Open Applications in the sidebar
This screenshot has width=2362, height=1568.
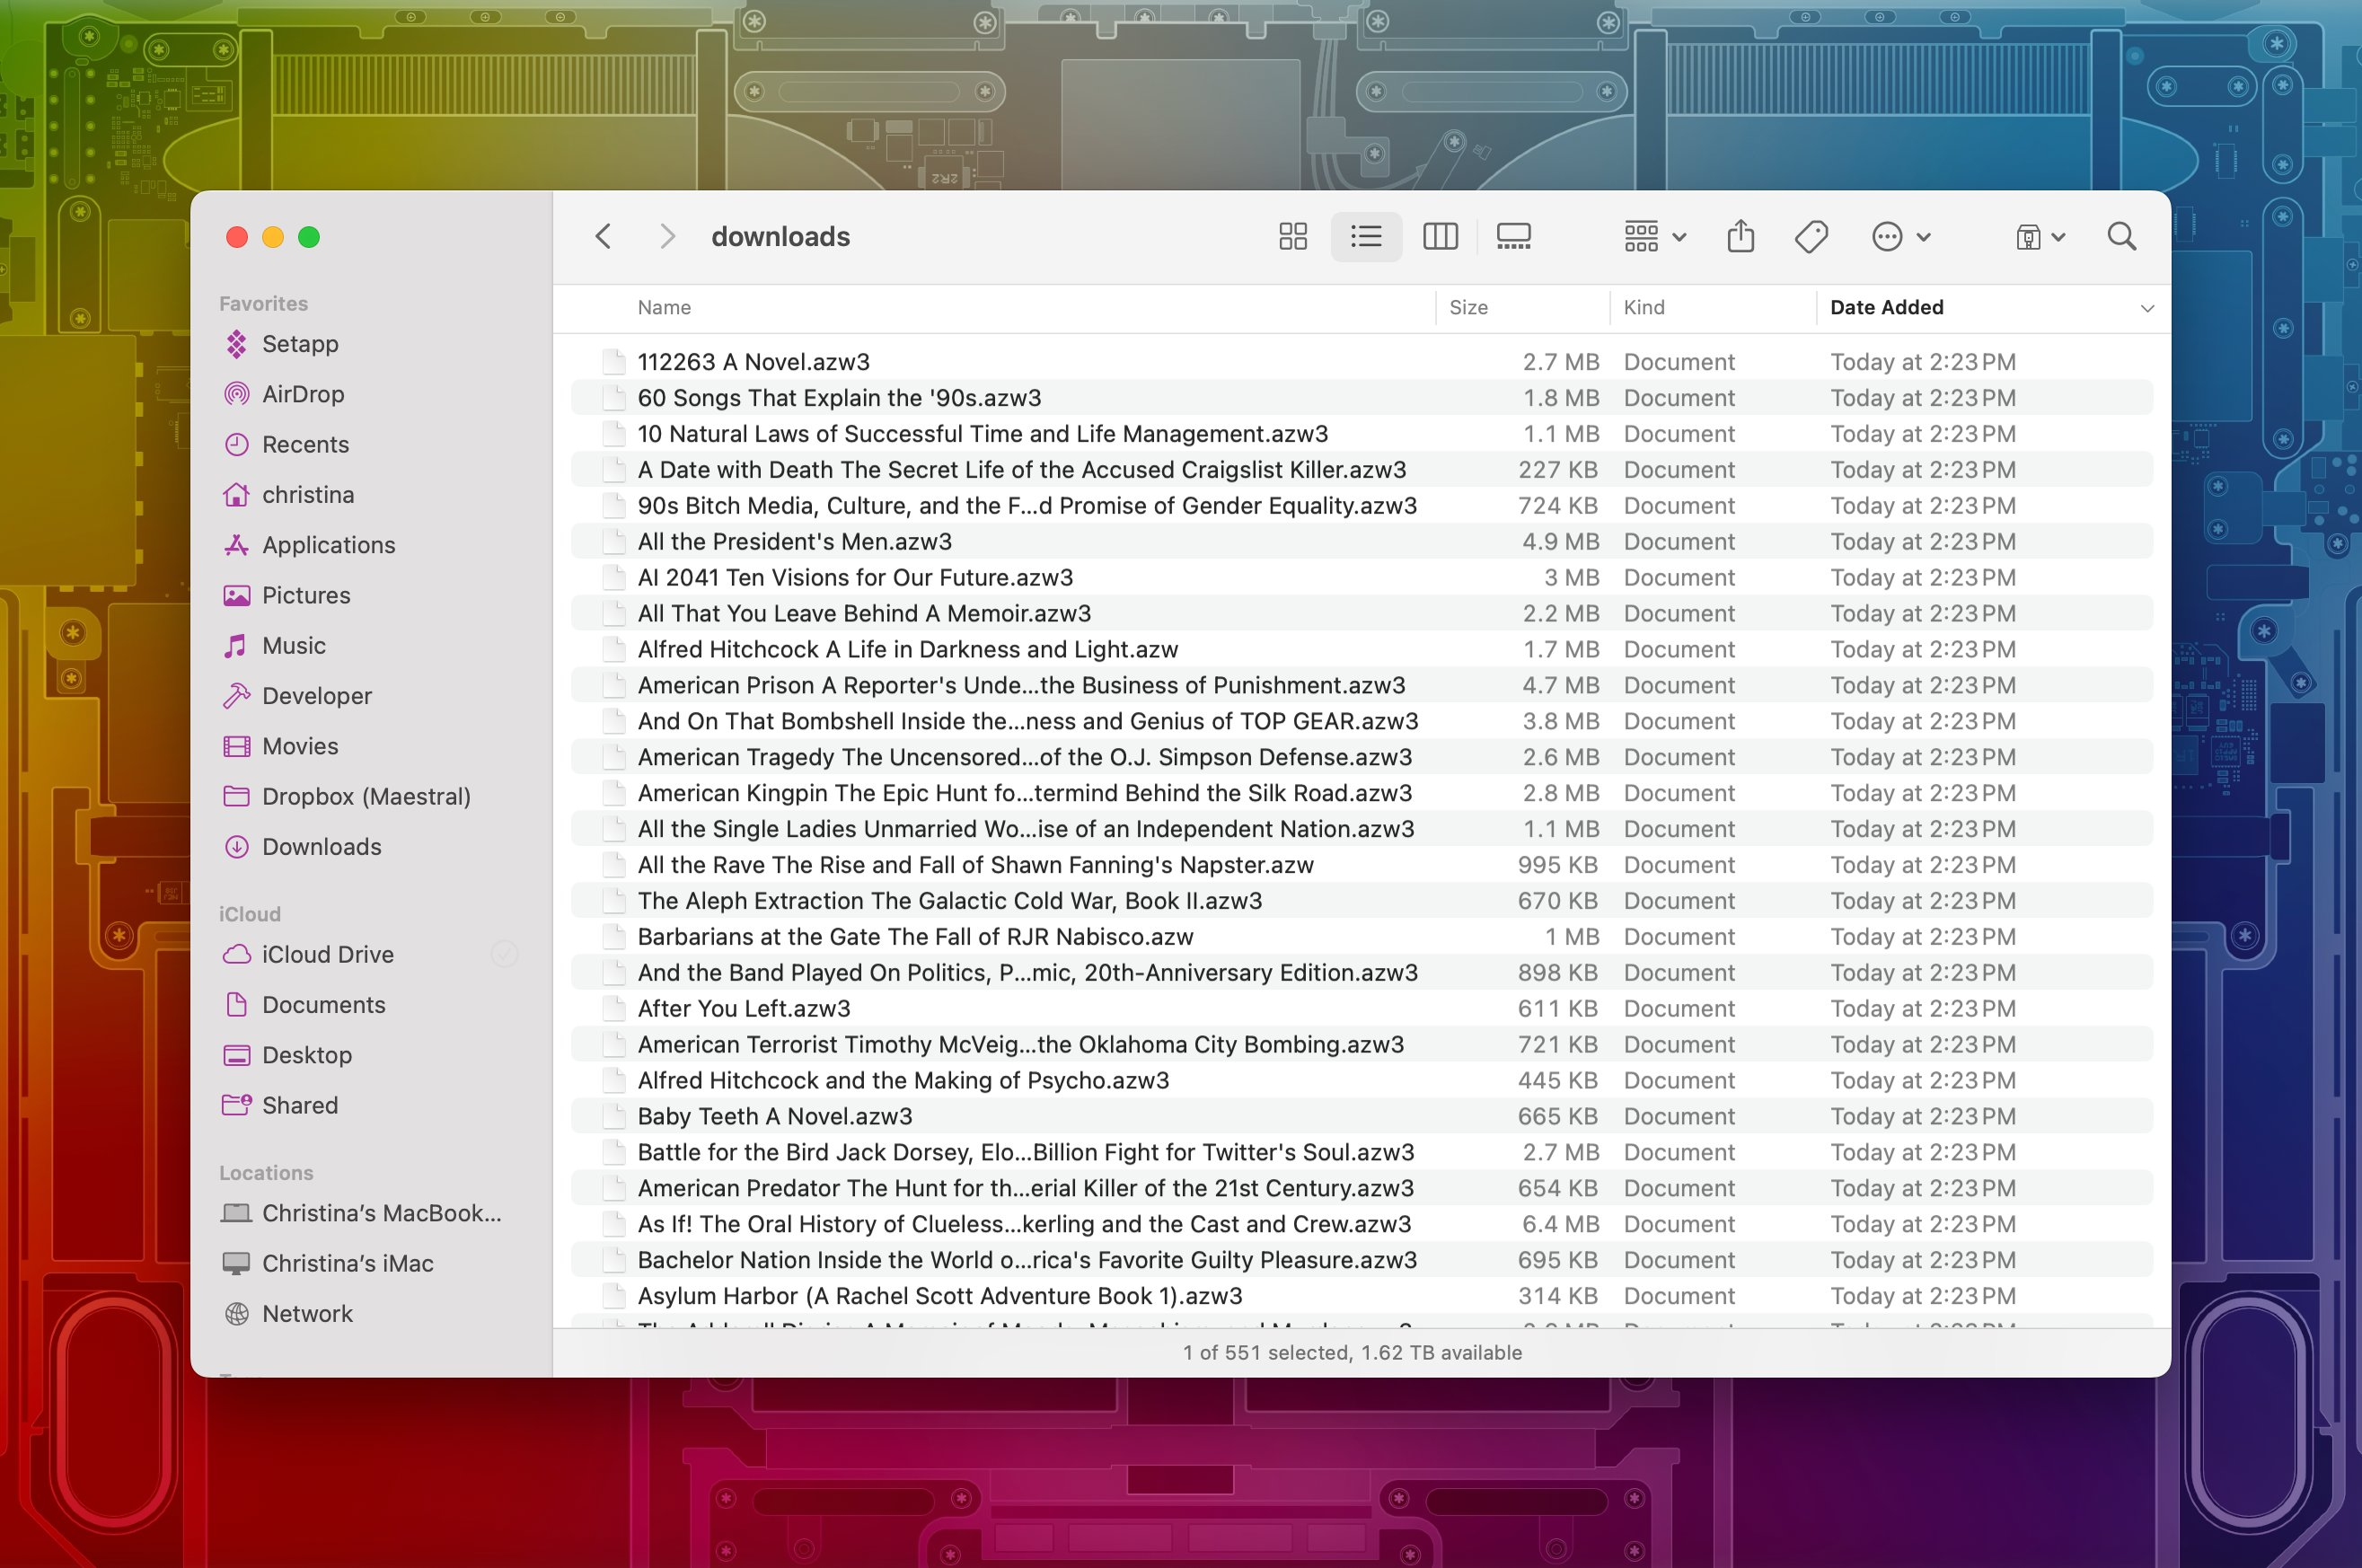point(309,545)
